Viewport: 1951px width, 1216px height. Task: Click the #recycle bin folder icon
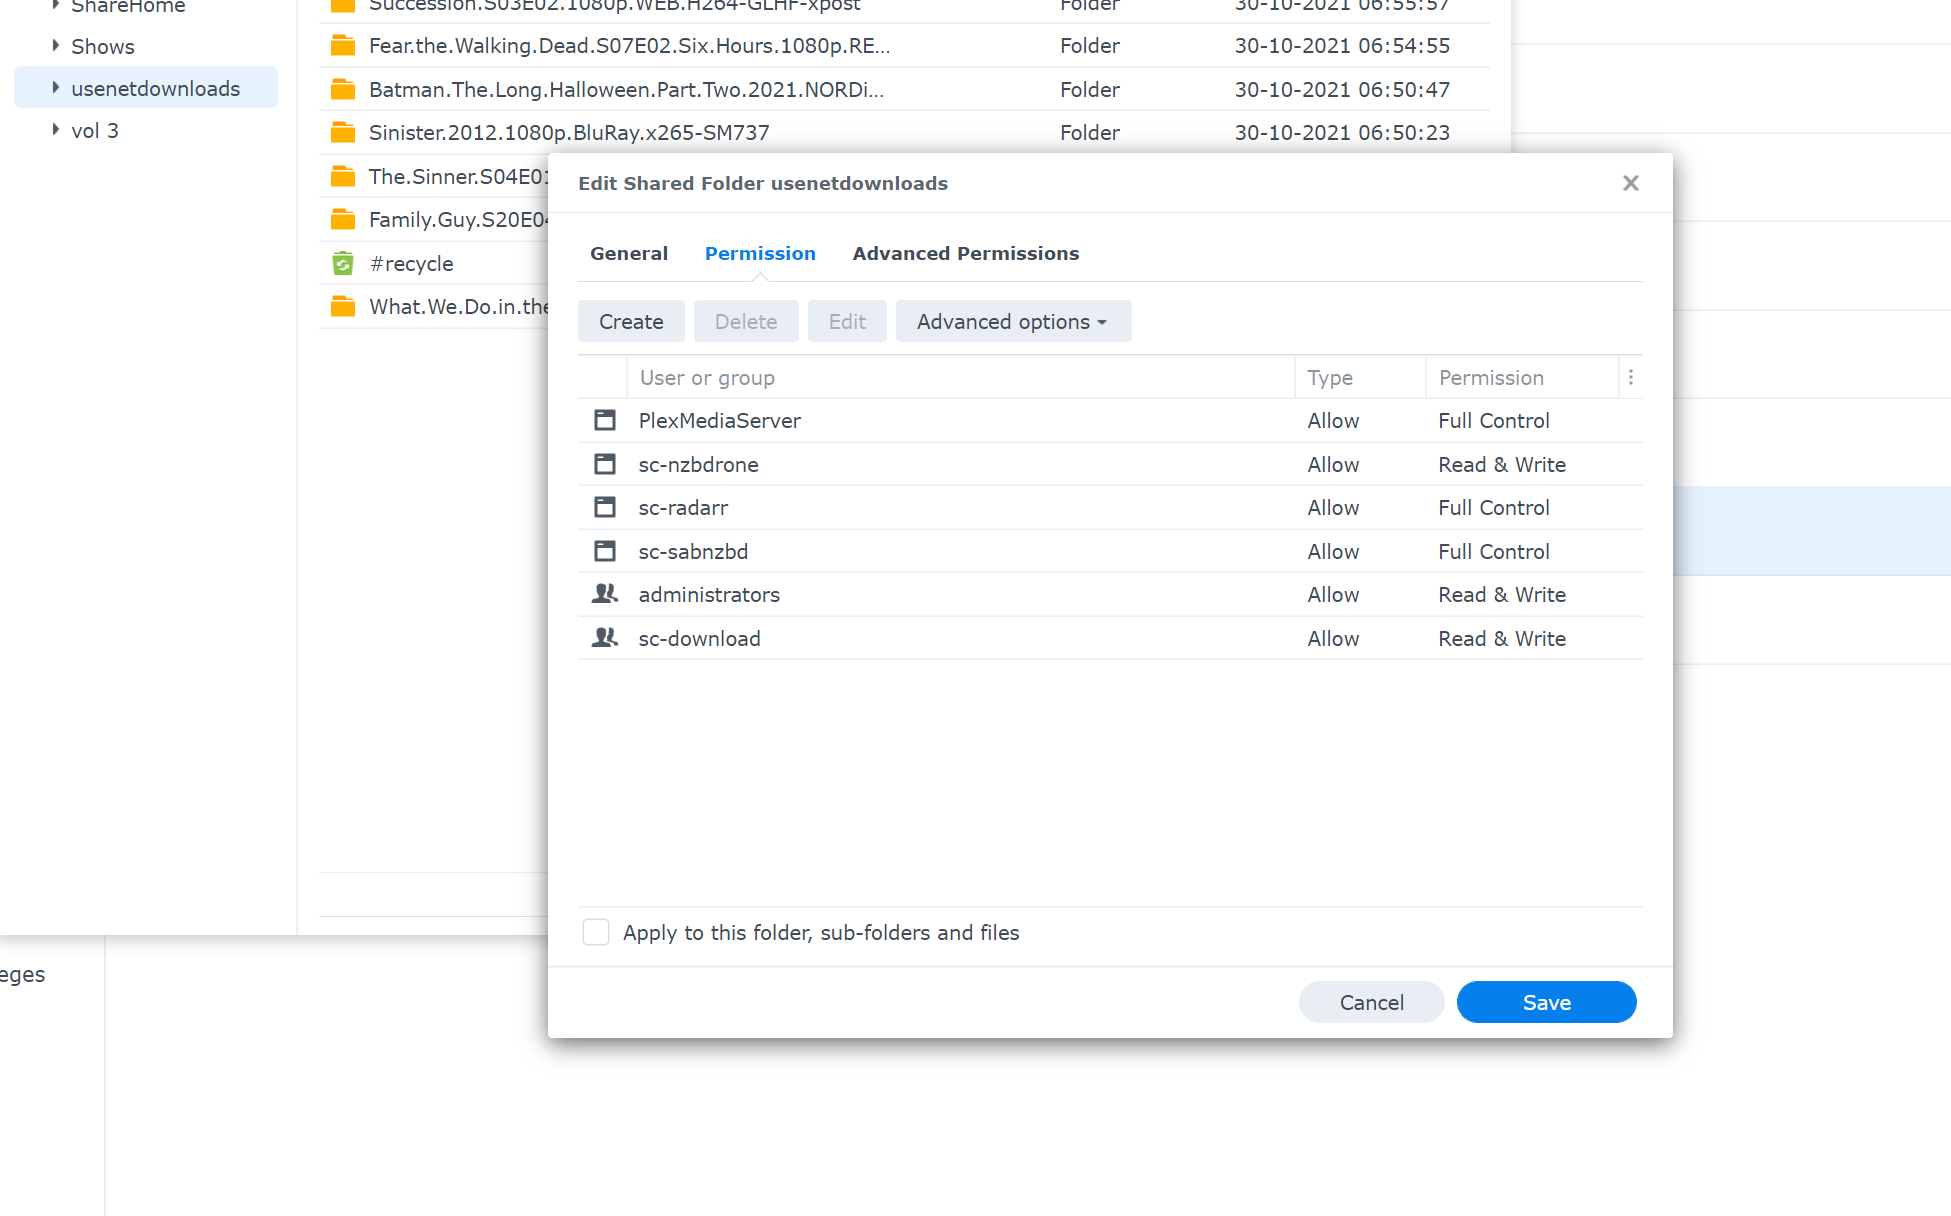pos(343,264)
